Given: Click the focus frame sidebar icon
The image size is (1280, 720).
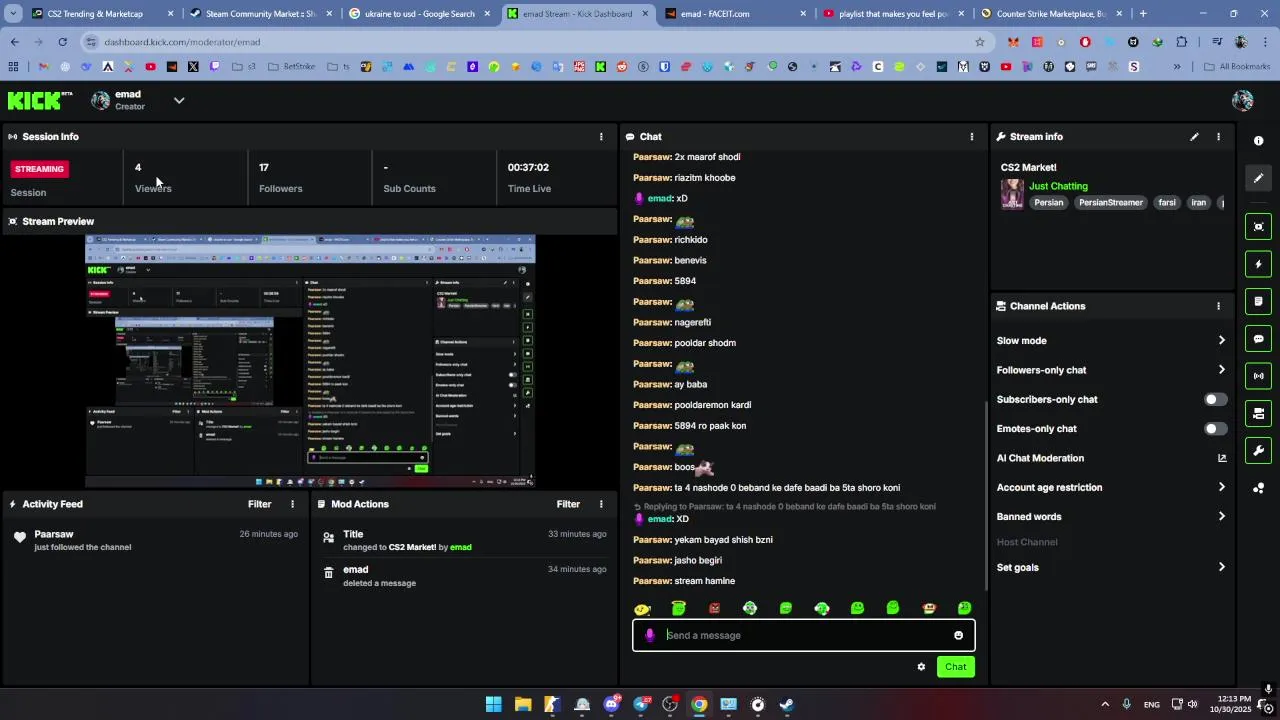Looking at the screenshot, I should pos(1259,227).
